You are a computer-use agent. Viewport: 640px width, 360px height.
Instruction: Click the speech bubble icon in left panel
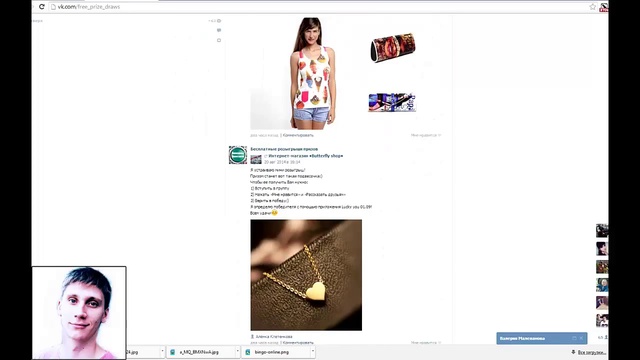219,30
